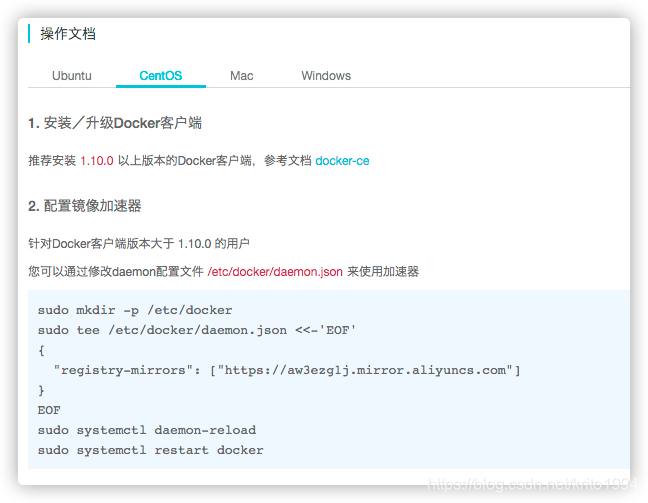Select the CentOS tab

[x=161, y=76]
